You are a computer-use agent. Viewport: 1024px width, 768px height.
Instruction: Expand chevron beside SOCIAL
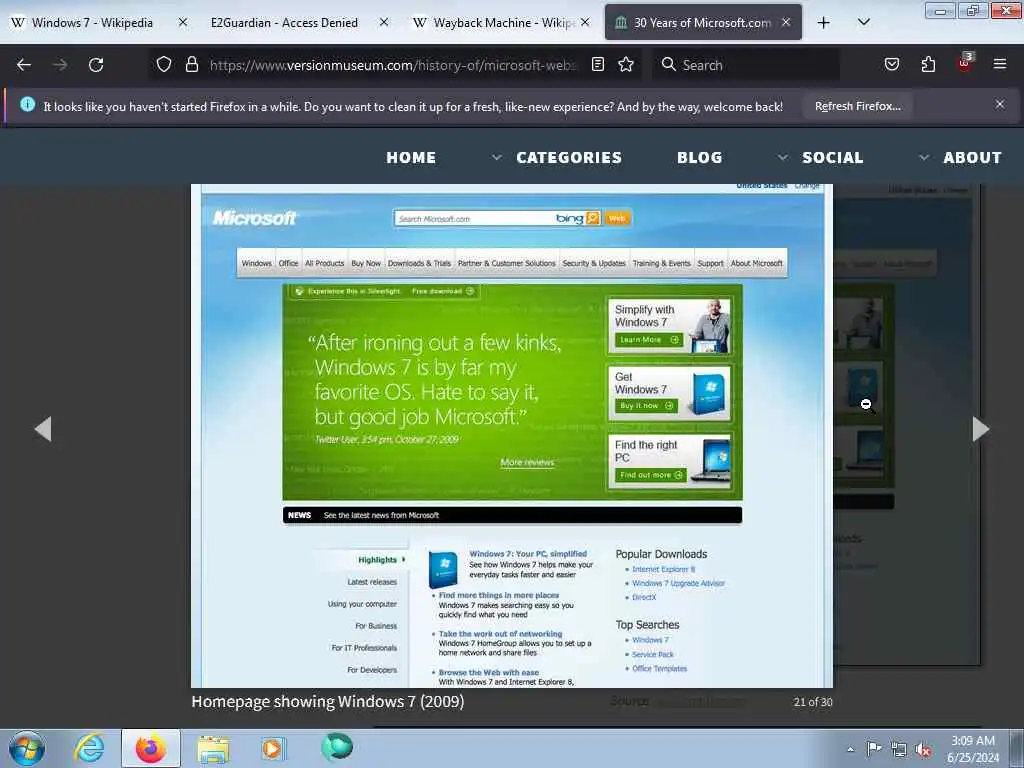click(782, 157)
